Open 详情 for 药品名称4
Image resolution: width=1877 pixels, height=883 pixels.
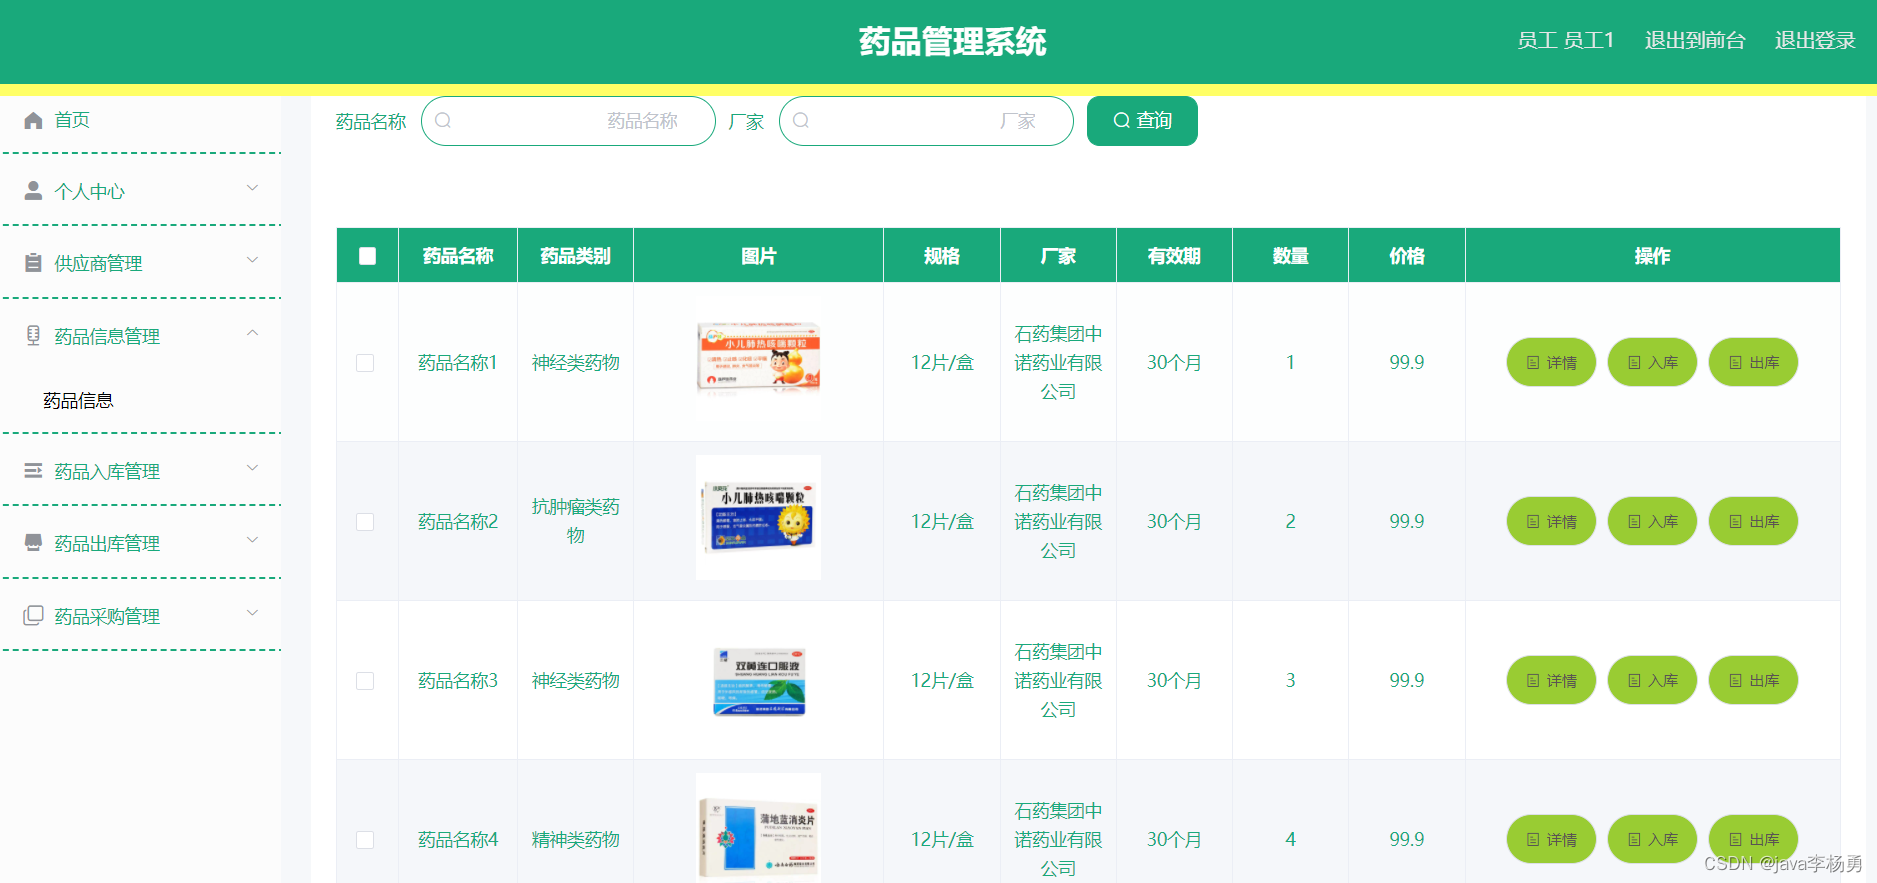pos(1551,839)
